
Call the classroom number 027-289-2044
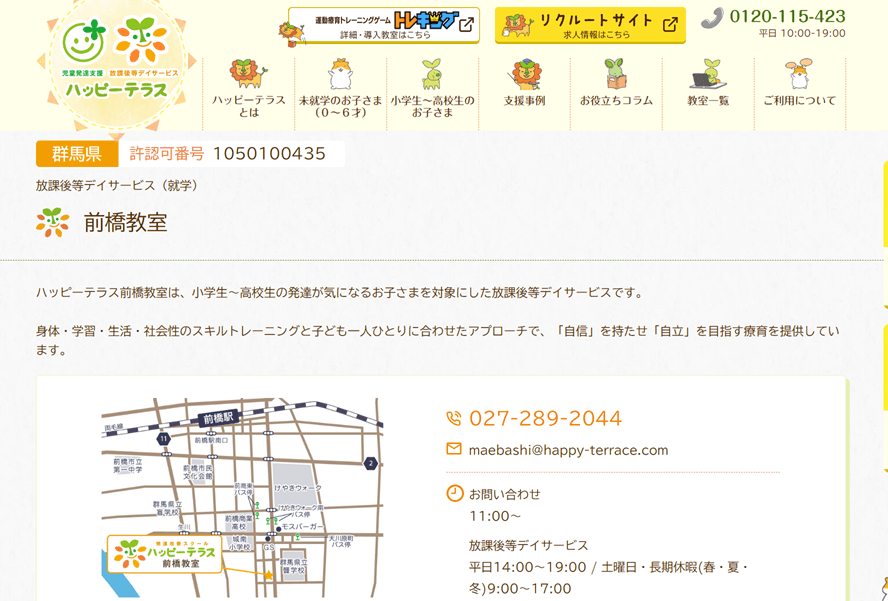pos(545,419)
